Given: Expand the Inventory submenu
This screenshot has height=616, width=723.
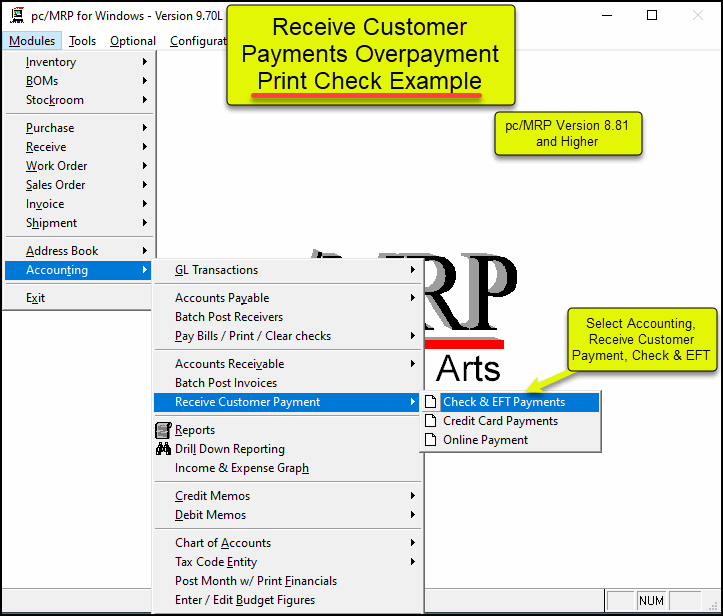Looking at the screenshot, I should (51, 62).
